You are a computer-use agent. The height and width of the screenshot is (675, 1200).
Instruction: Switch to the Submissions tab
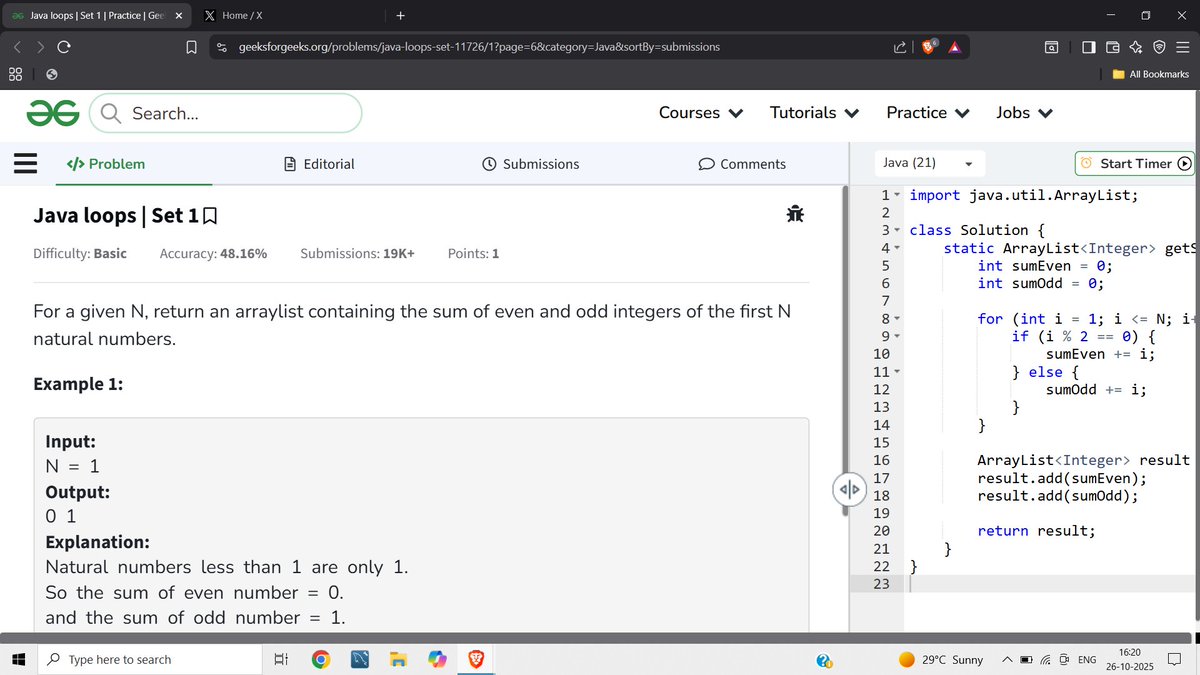pyautogui.click(x=530, y=164)
